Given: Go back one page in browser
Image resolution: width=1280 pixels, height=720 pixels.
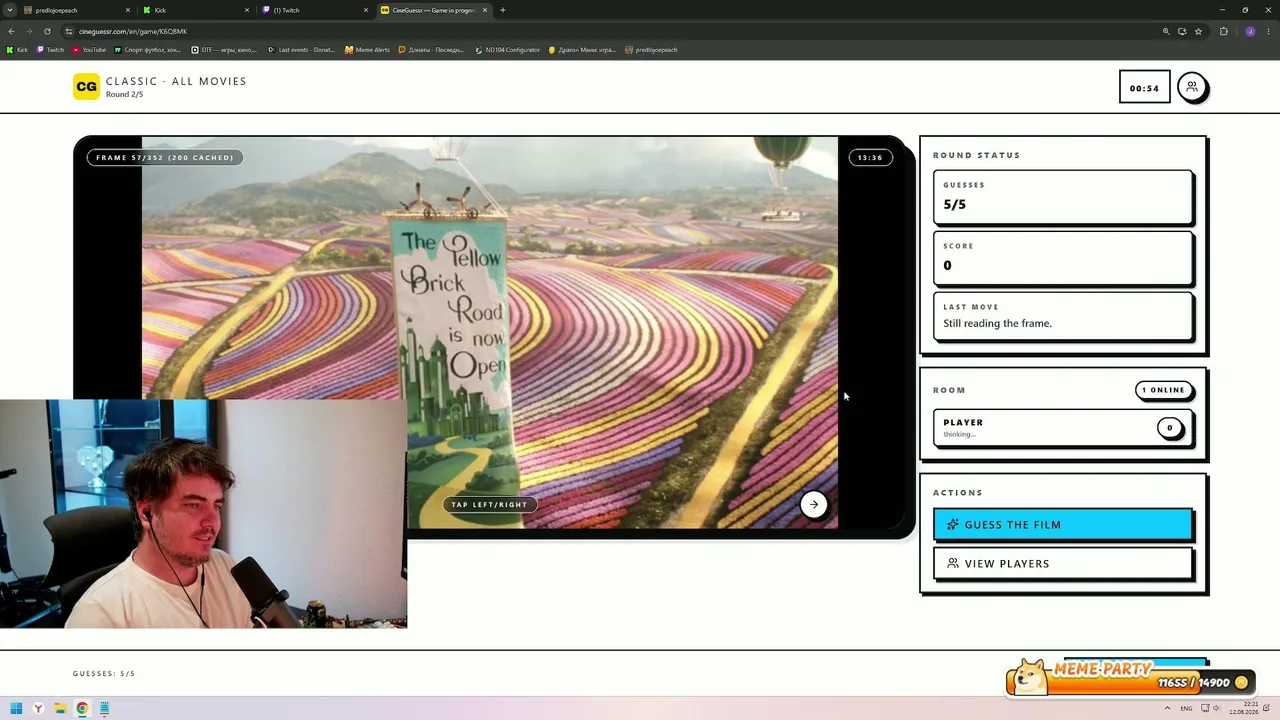Looking at the screenshot, I should pos(11,31).
